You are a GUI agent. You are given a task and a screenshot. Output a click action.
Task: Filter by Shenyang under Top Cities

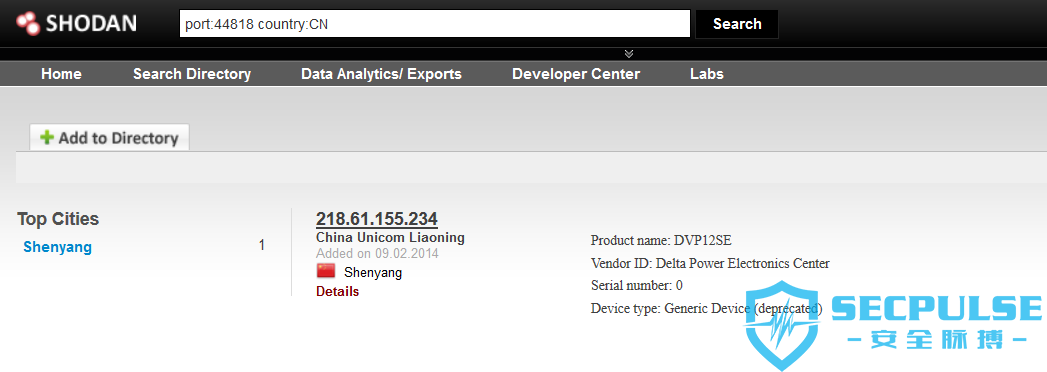click(57, 247)
